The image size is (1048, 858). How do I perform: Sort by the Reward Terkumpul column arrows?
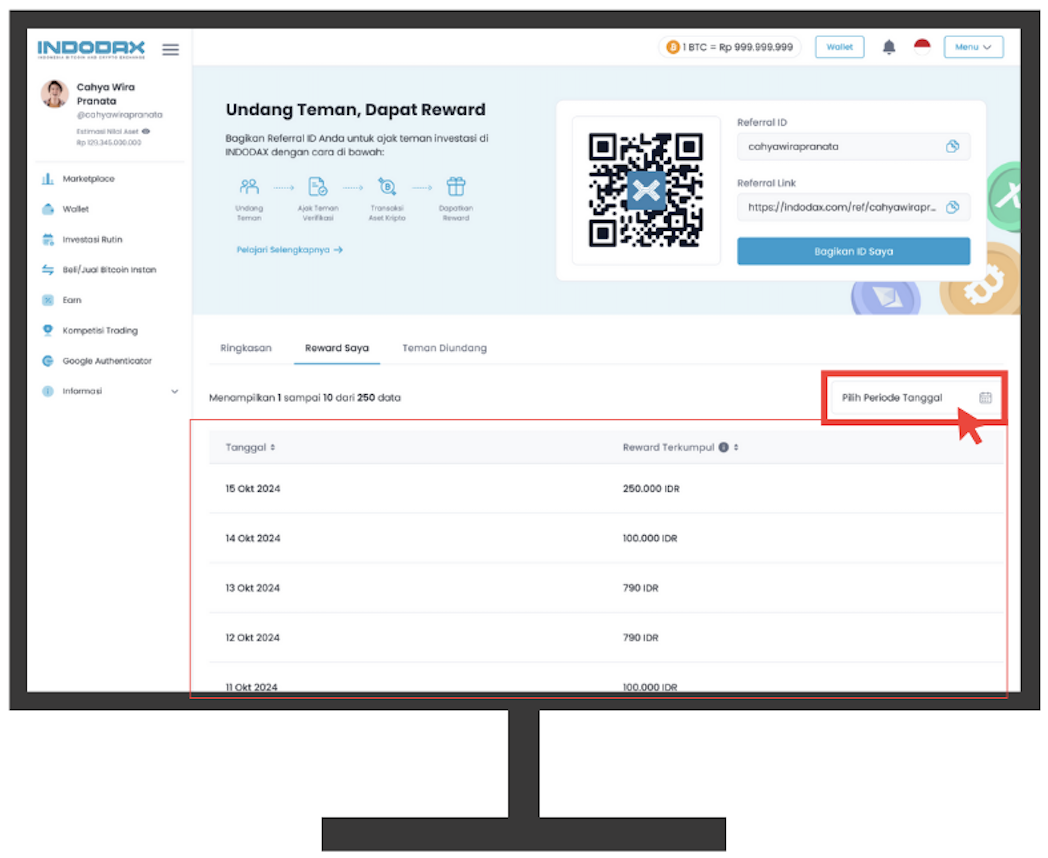click(736, 447)
